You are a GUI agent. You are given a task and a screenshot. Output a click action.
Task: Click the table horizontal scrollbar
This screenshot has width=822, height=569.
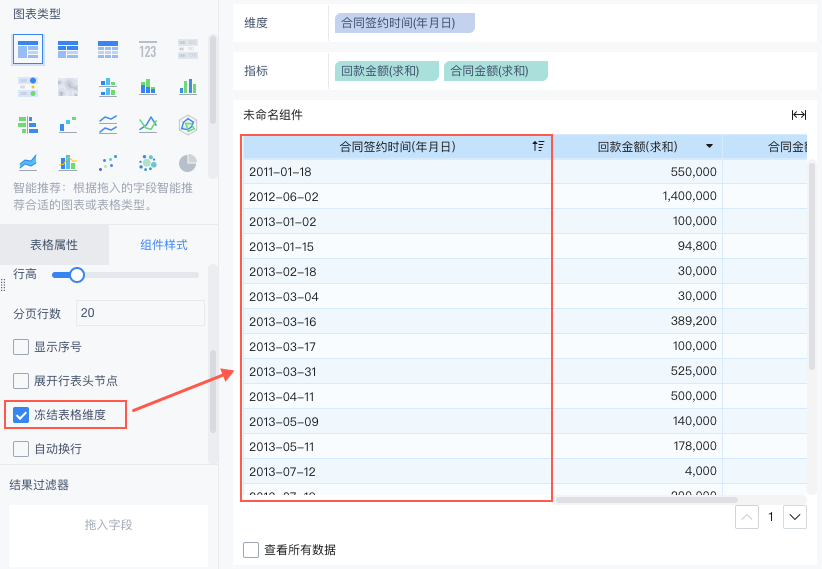tap(646, 500)
